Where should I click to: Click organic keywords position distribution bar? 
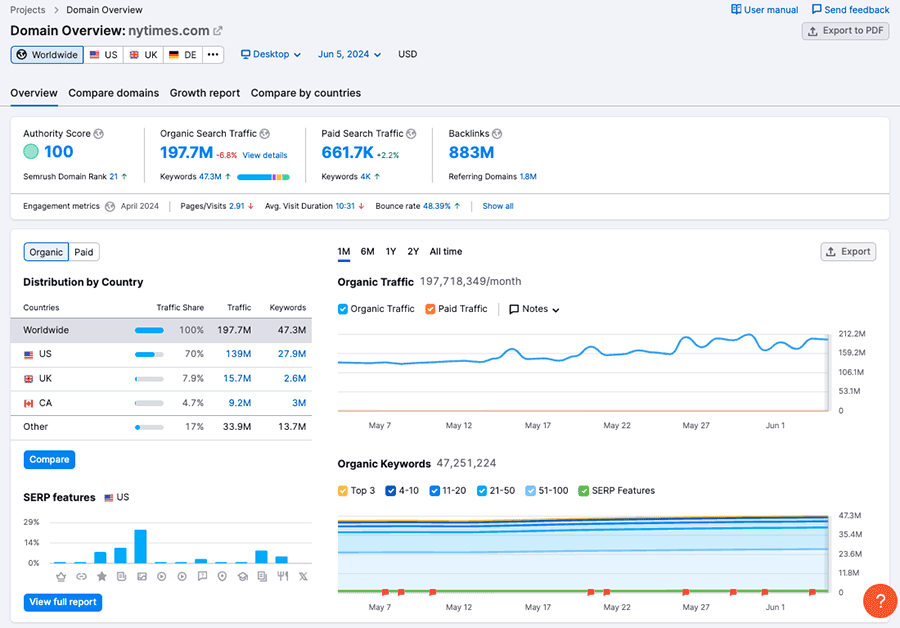[263, 177]
